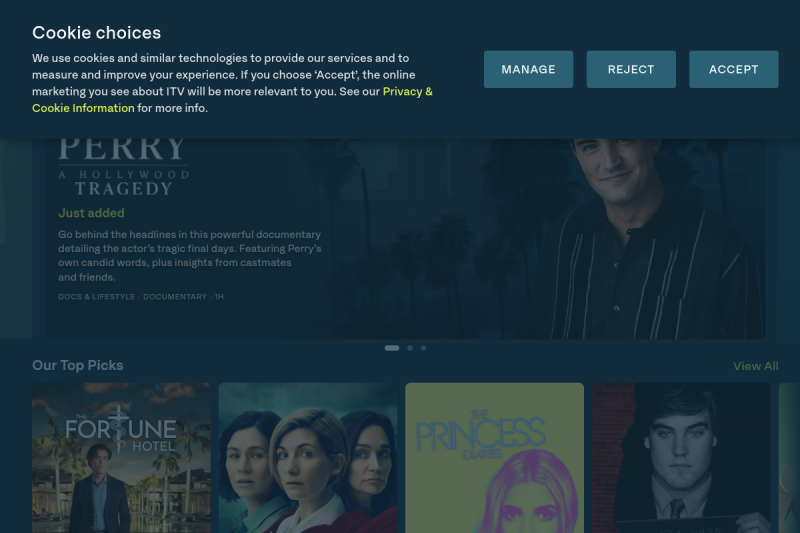
Task: Click the partially visible fifth Top Picks thumbnail
Action: (789, 458)
